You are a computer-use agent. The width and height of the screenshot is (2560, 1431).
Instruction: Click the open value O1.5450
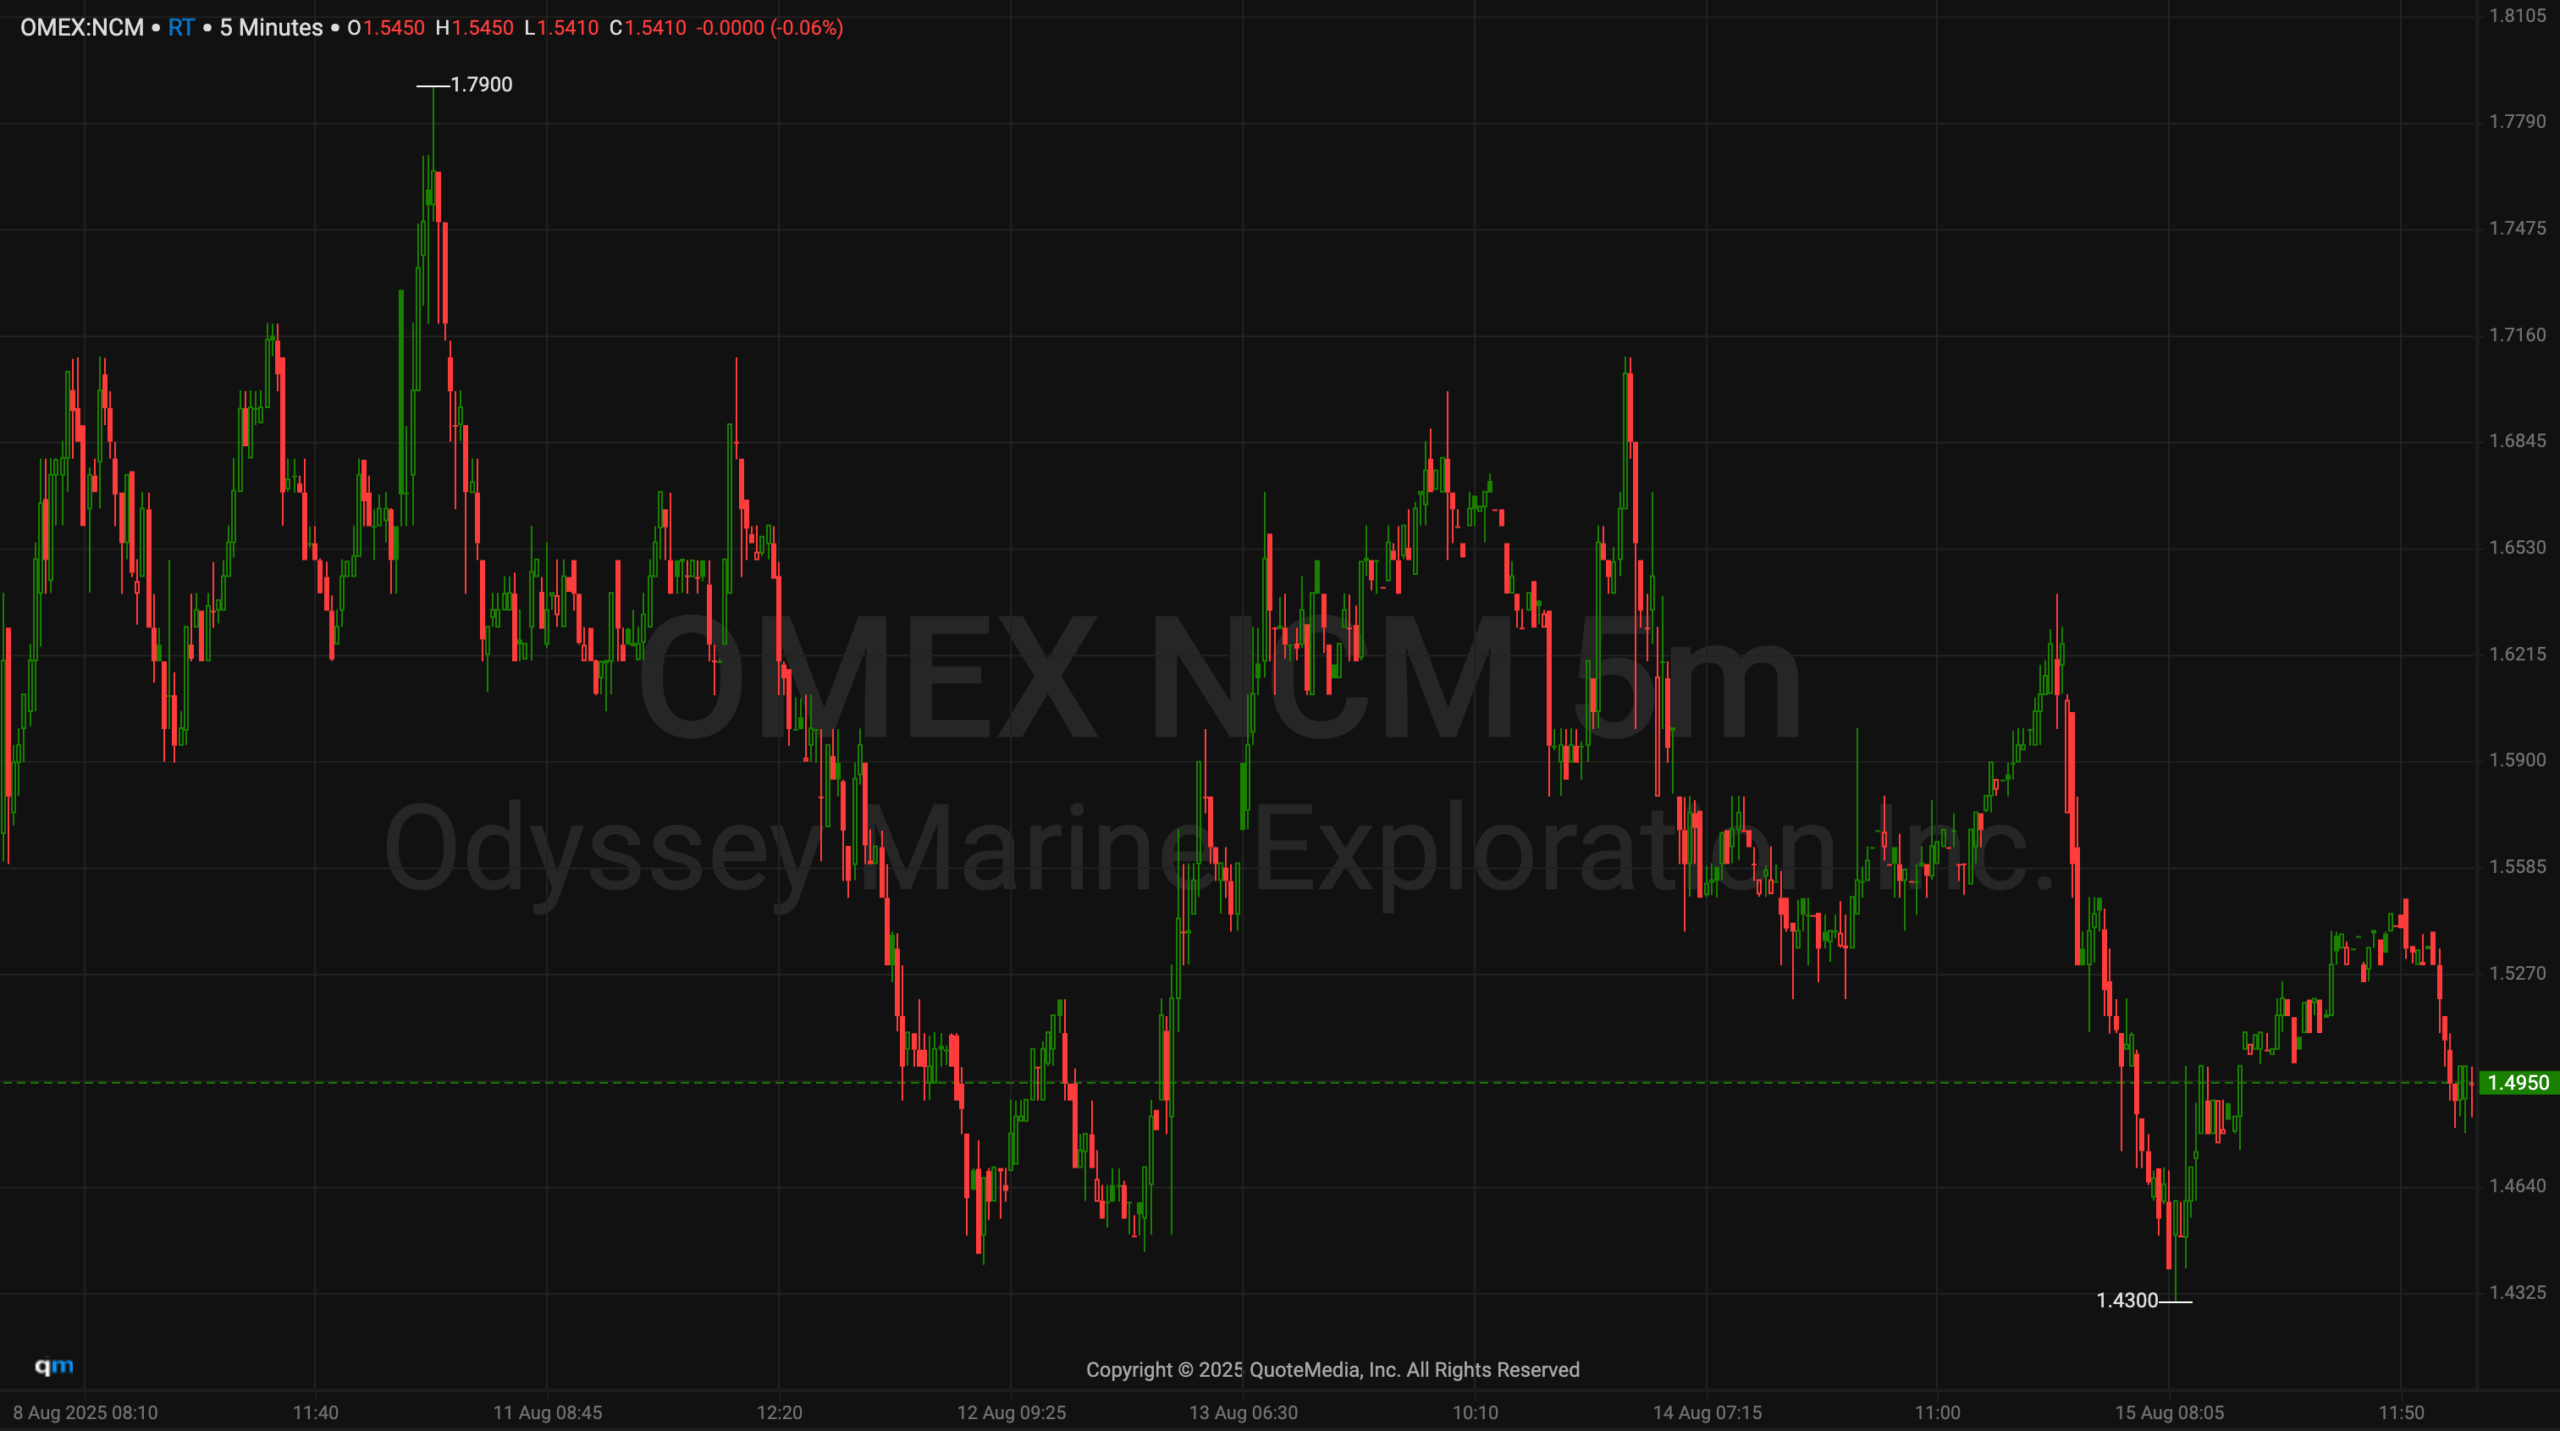pyautogui.click(x=386, y=28)
